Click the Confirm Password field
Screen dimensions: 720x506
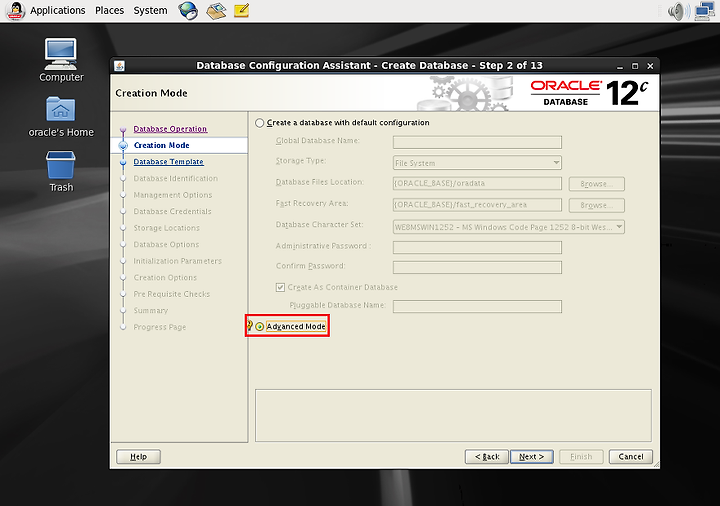(477, 267)
